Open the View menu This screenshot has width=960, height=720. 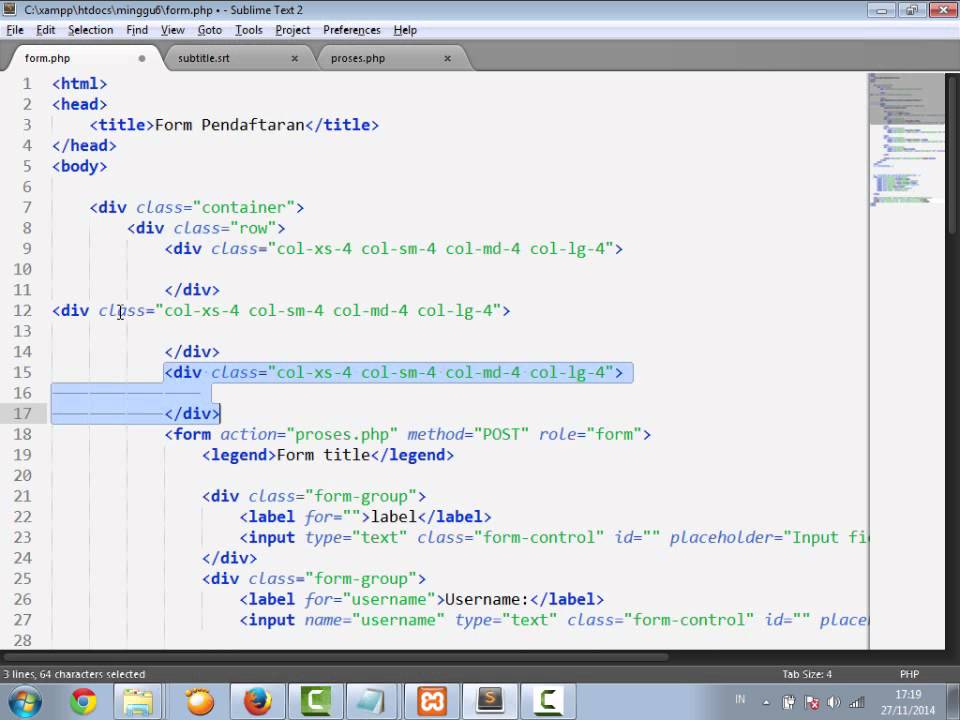pyautogui.click(x=173, y=30)
